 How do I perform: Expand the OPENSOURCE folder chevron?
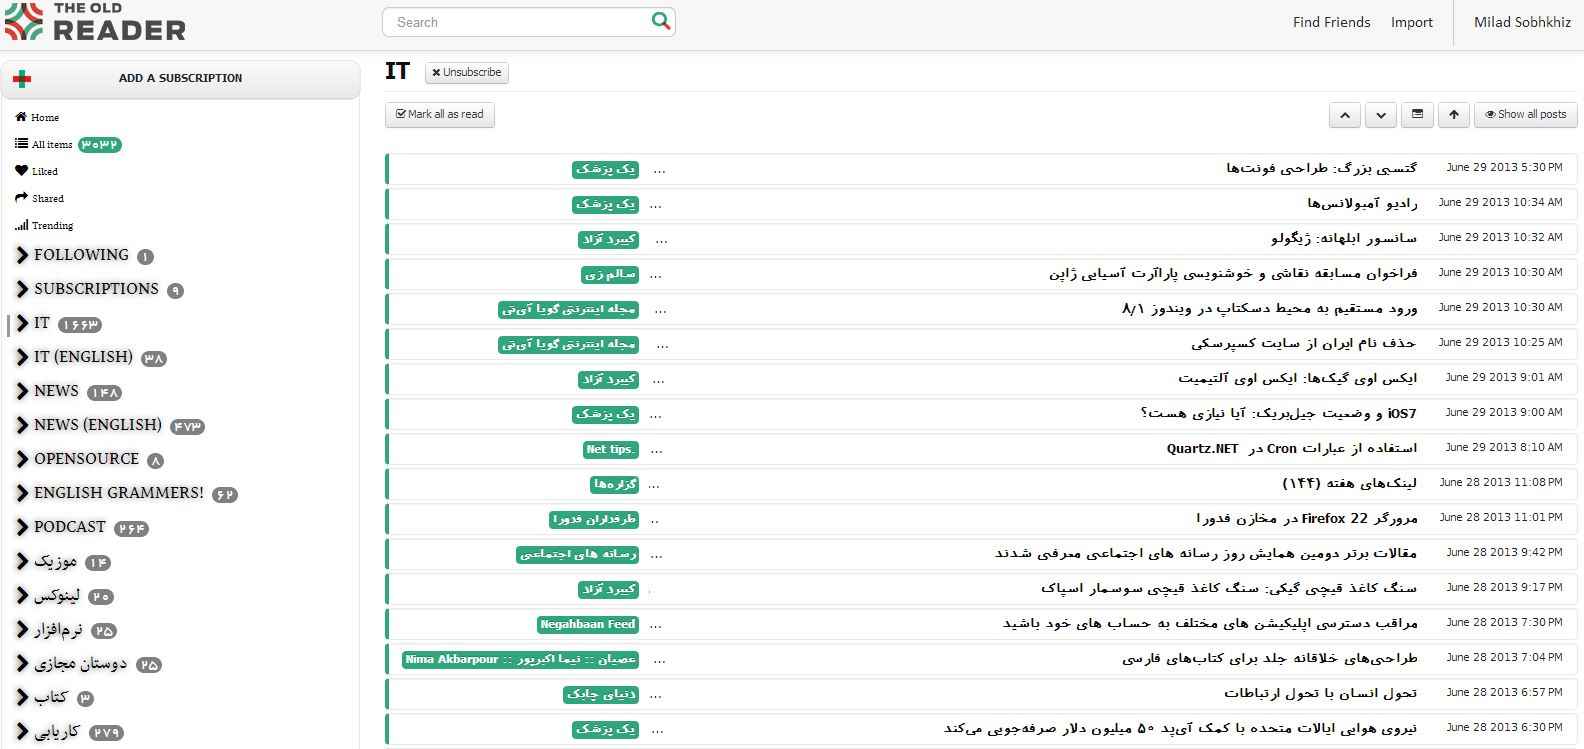click(22, 459)
